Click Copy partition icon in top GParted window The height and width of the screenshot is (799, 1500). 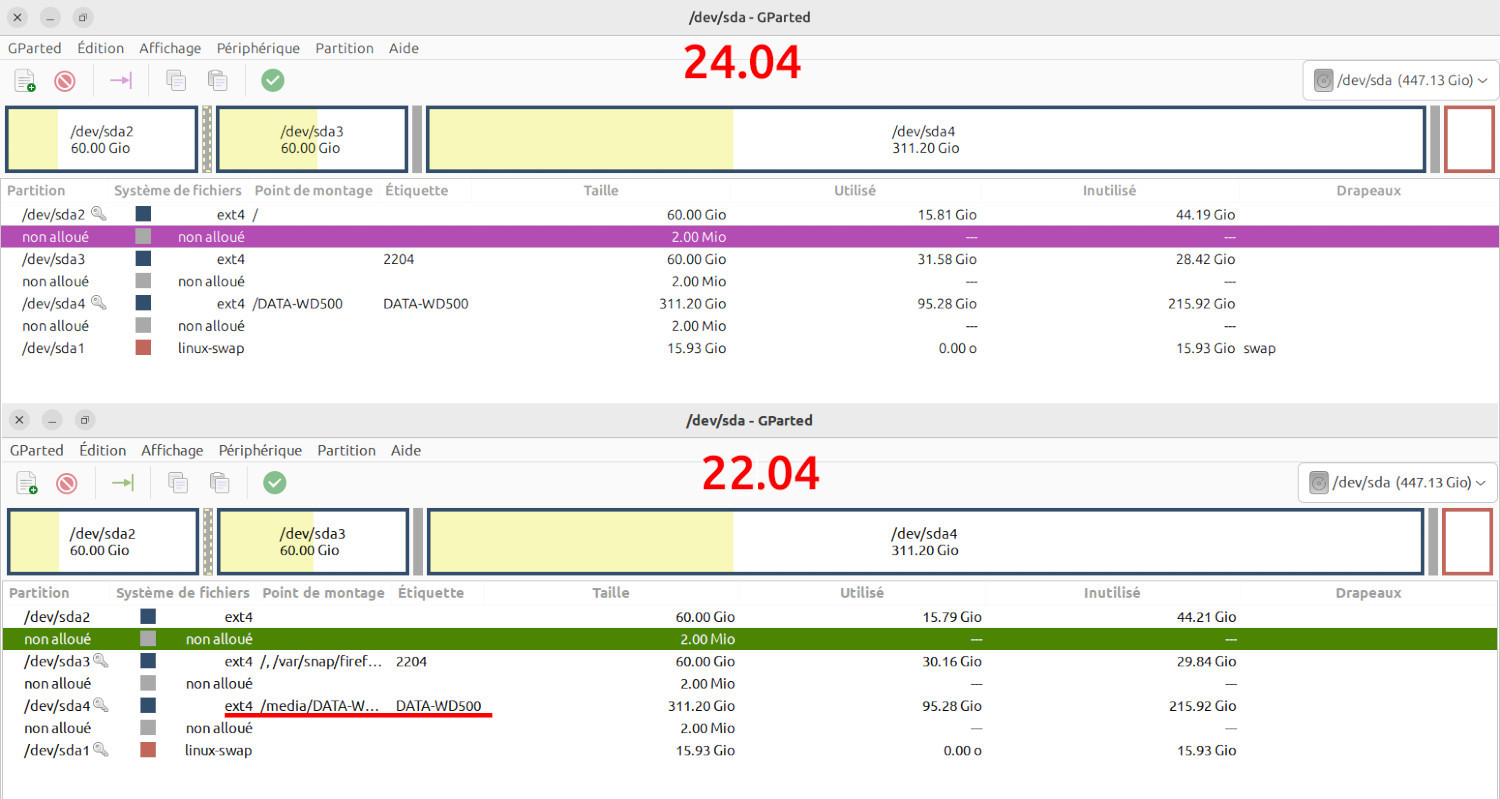coord(176,80)
